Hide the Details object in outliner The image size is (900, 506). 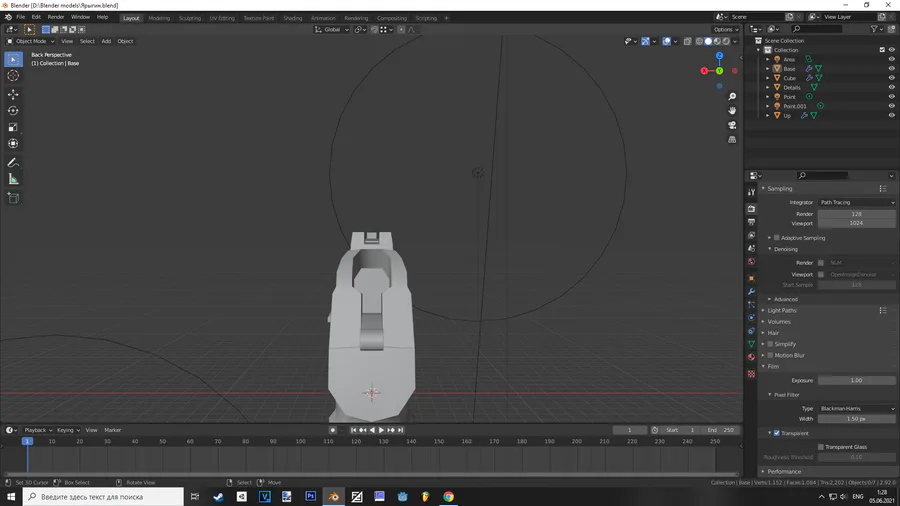(x=891, y=87)
